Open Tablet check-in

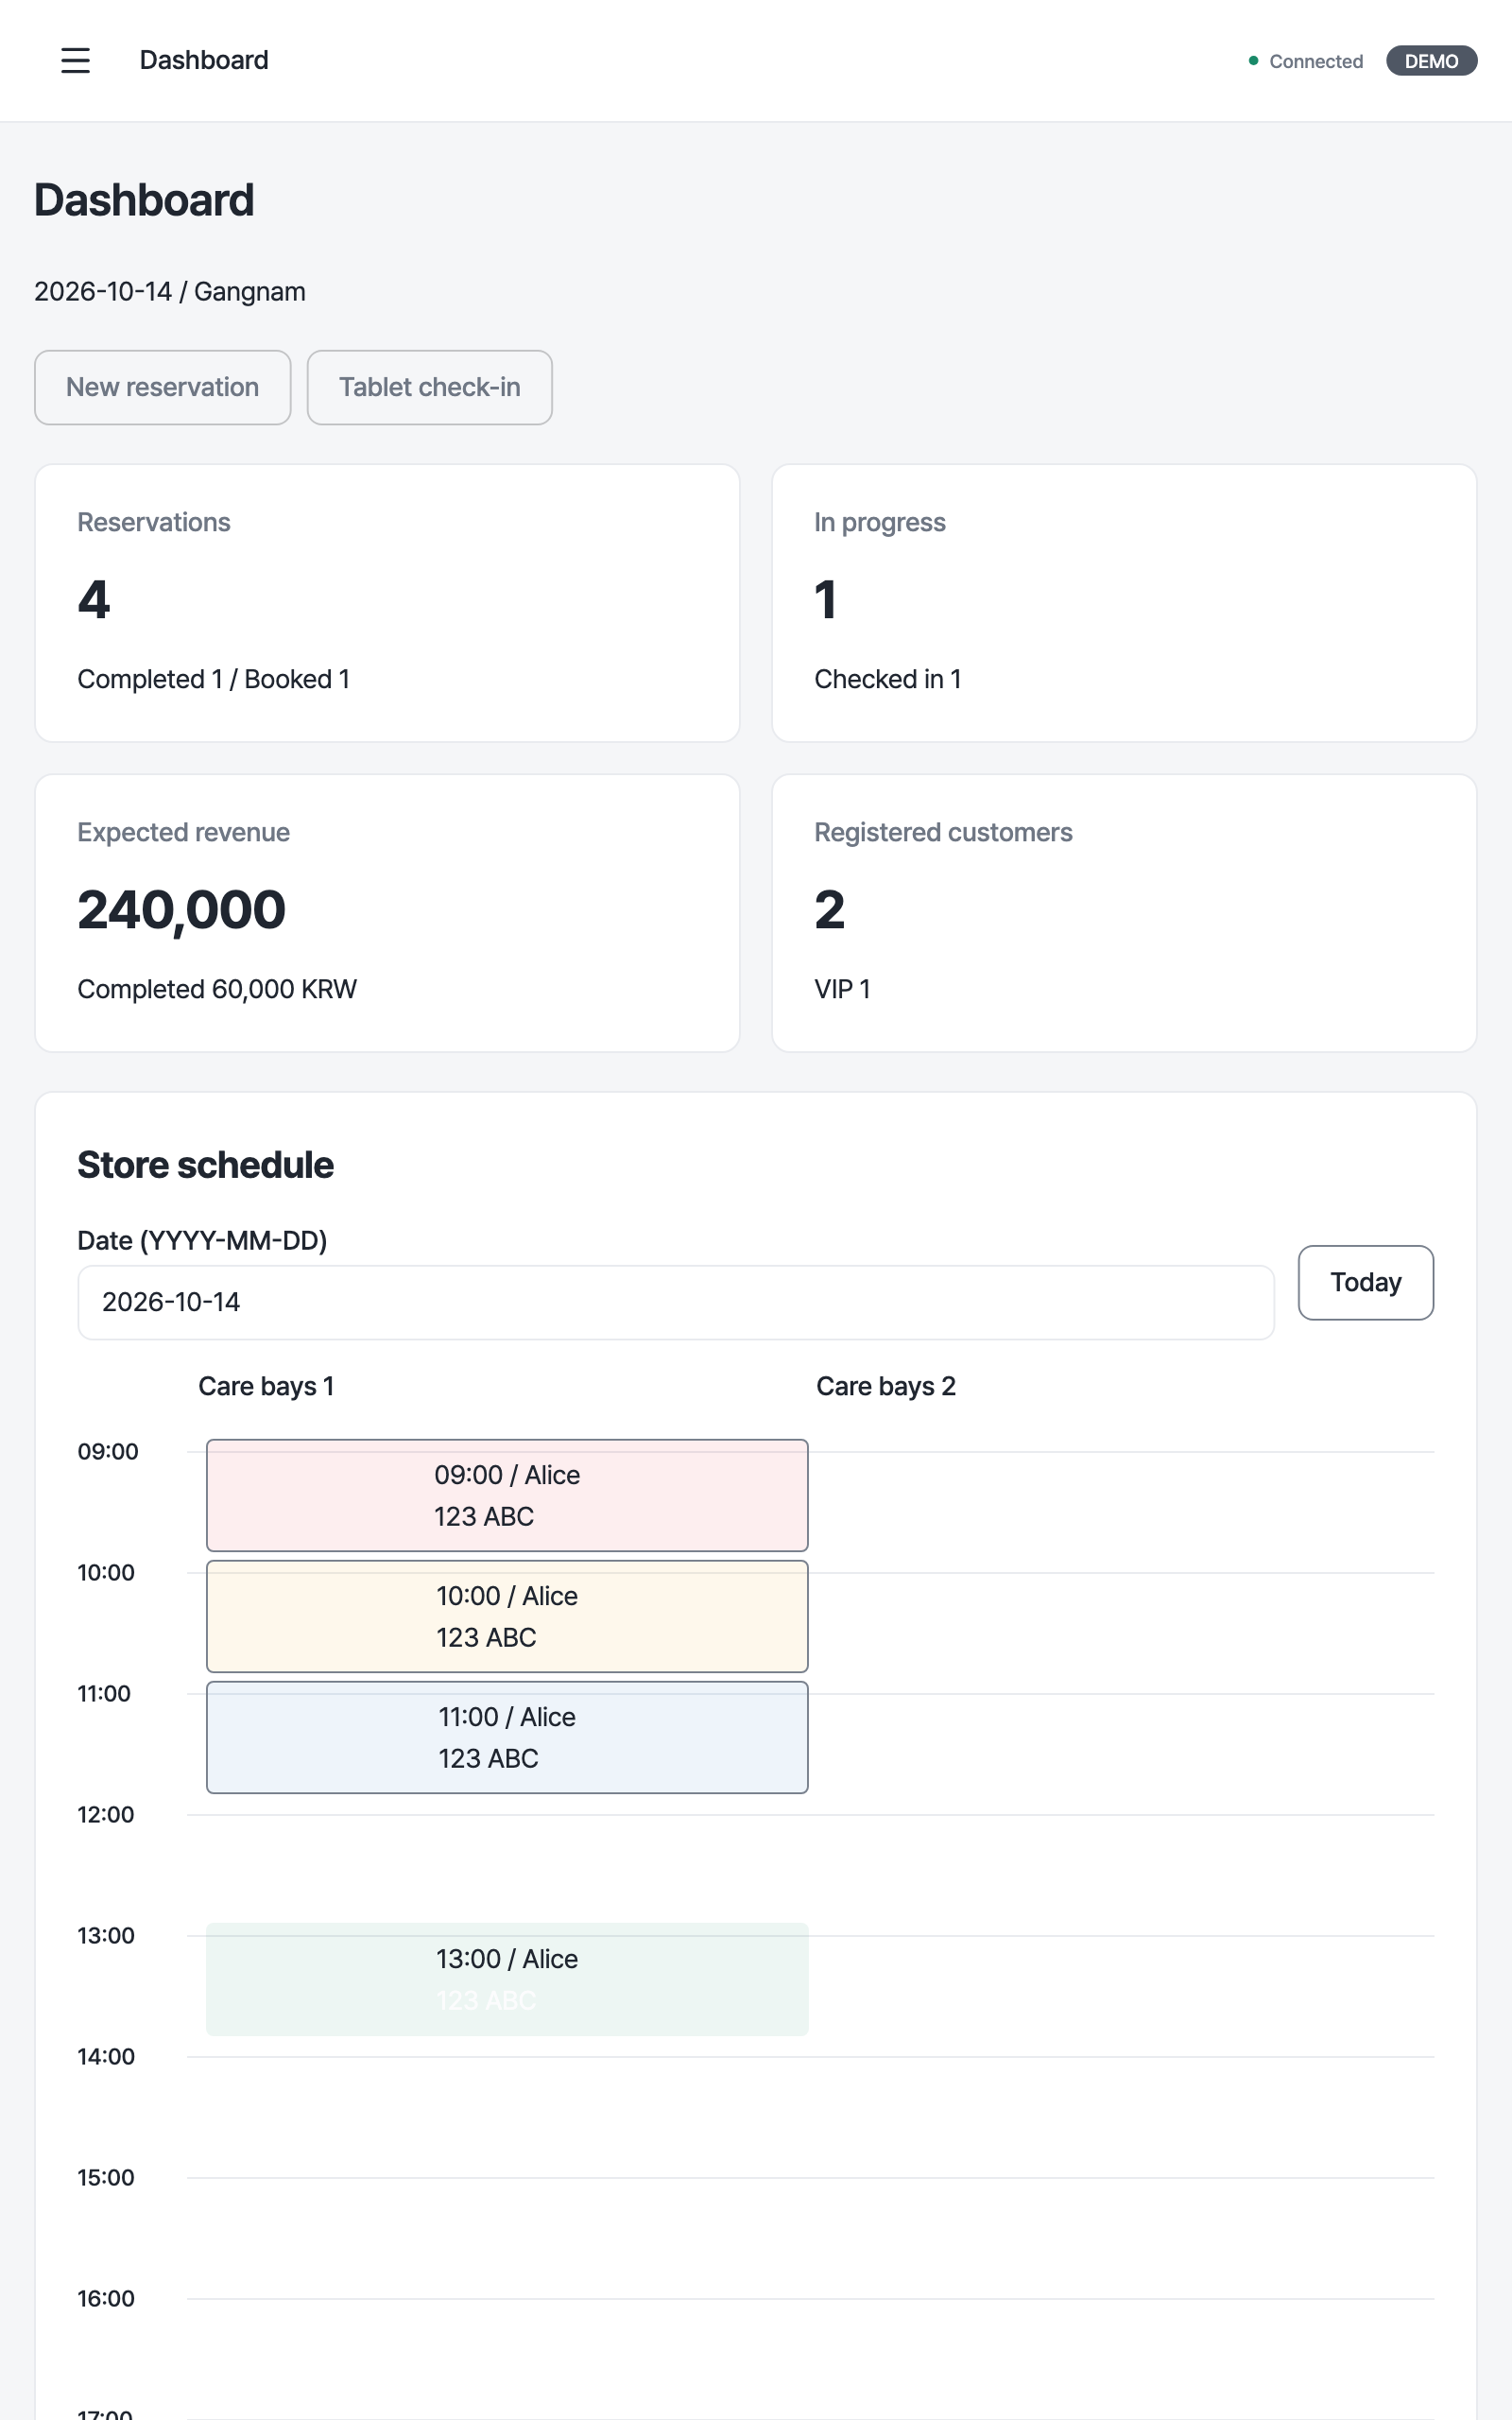click(x=430, y=387)
